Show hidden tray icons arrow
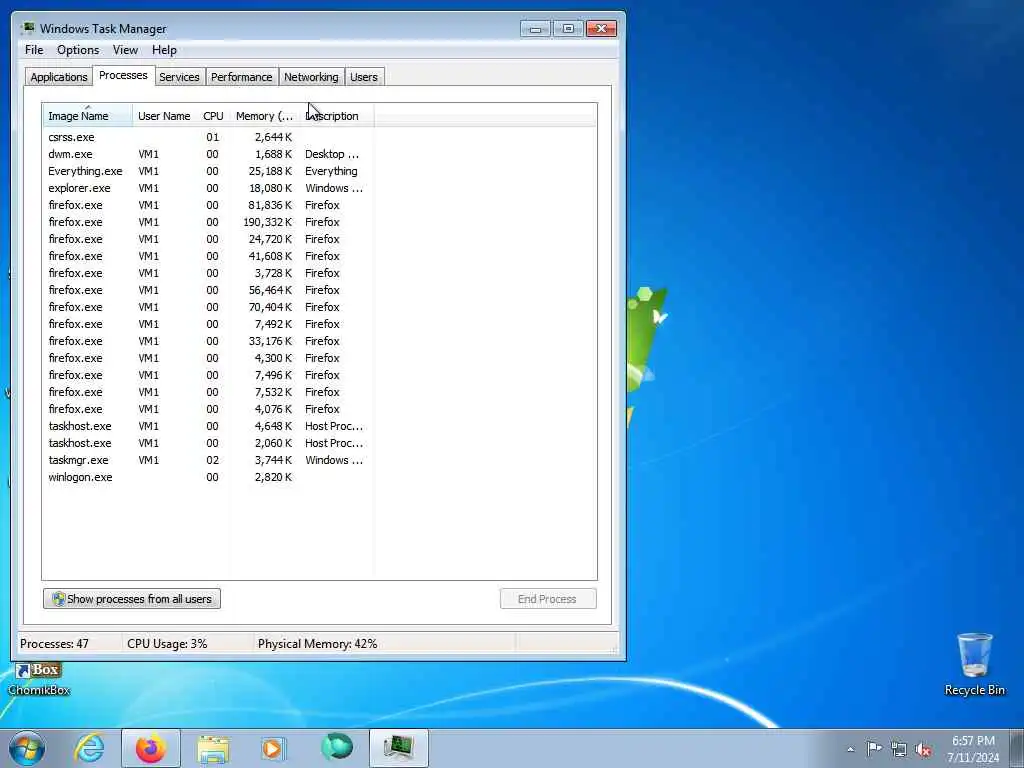 tap(850, 749)
